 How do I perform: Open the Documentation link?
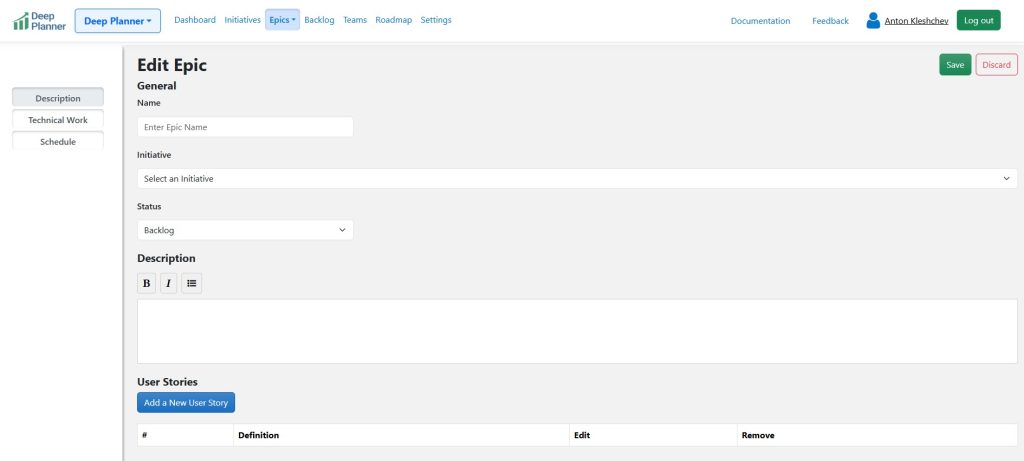(760, 21)
